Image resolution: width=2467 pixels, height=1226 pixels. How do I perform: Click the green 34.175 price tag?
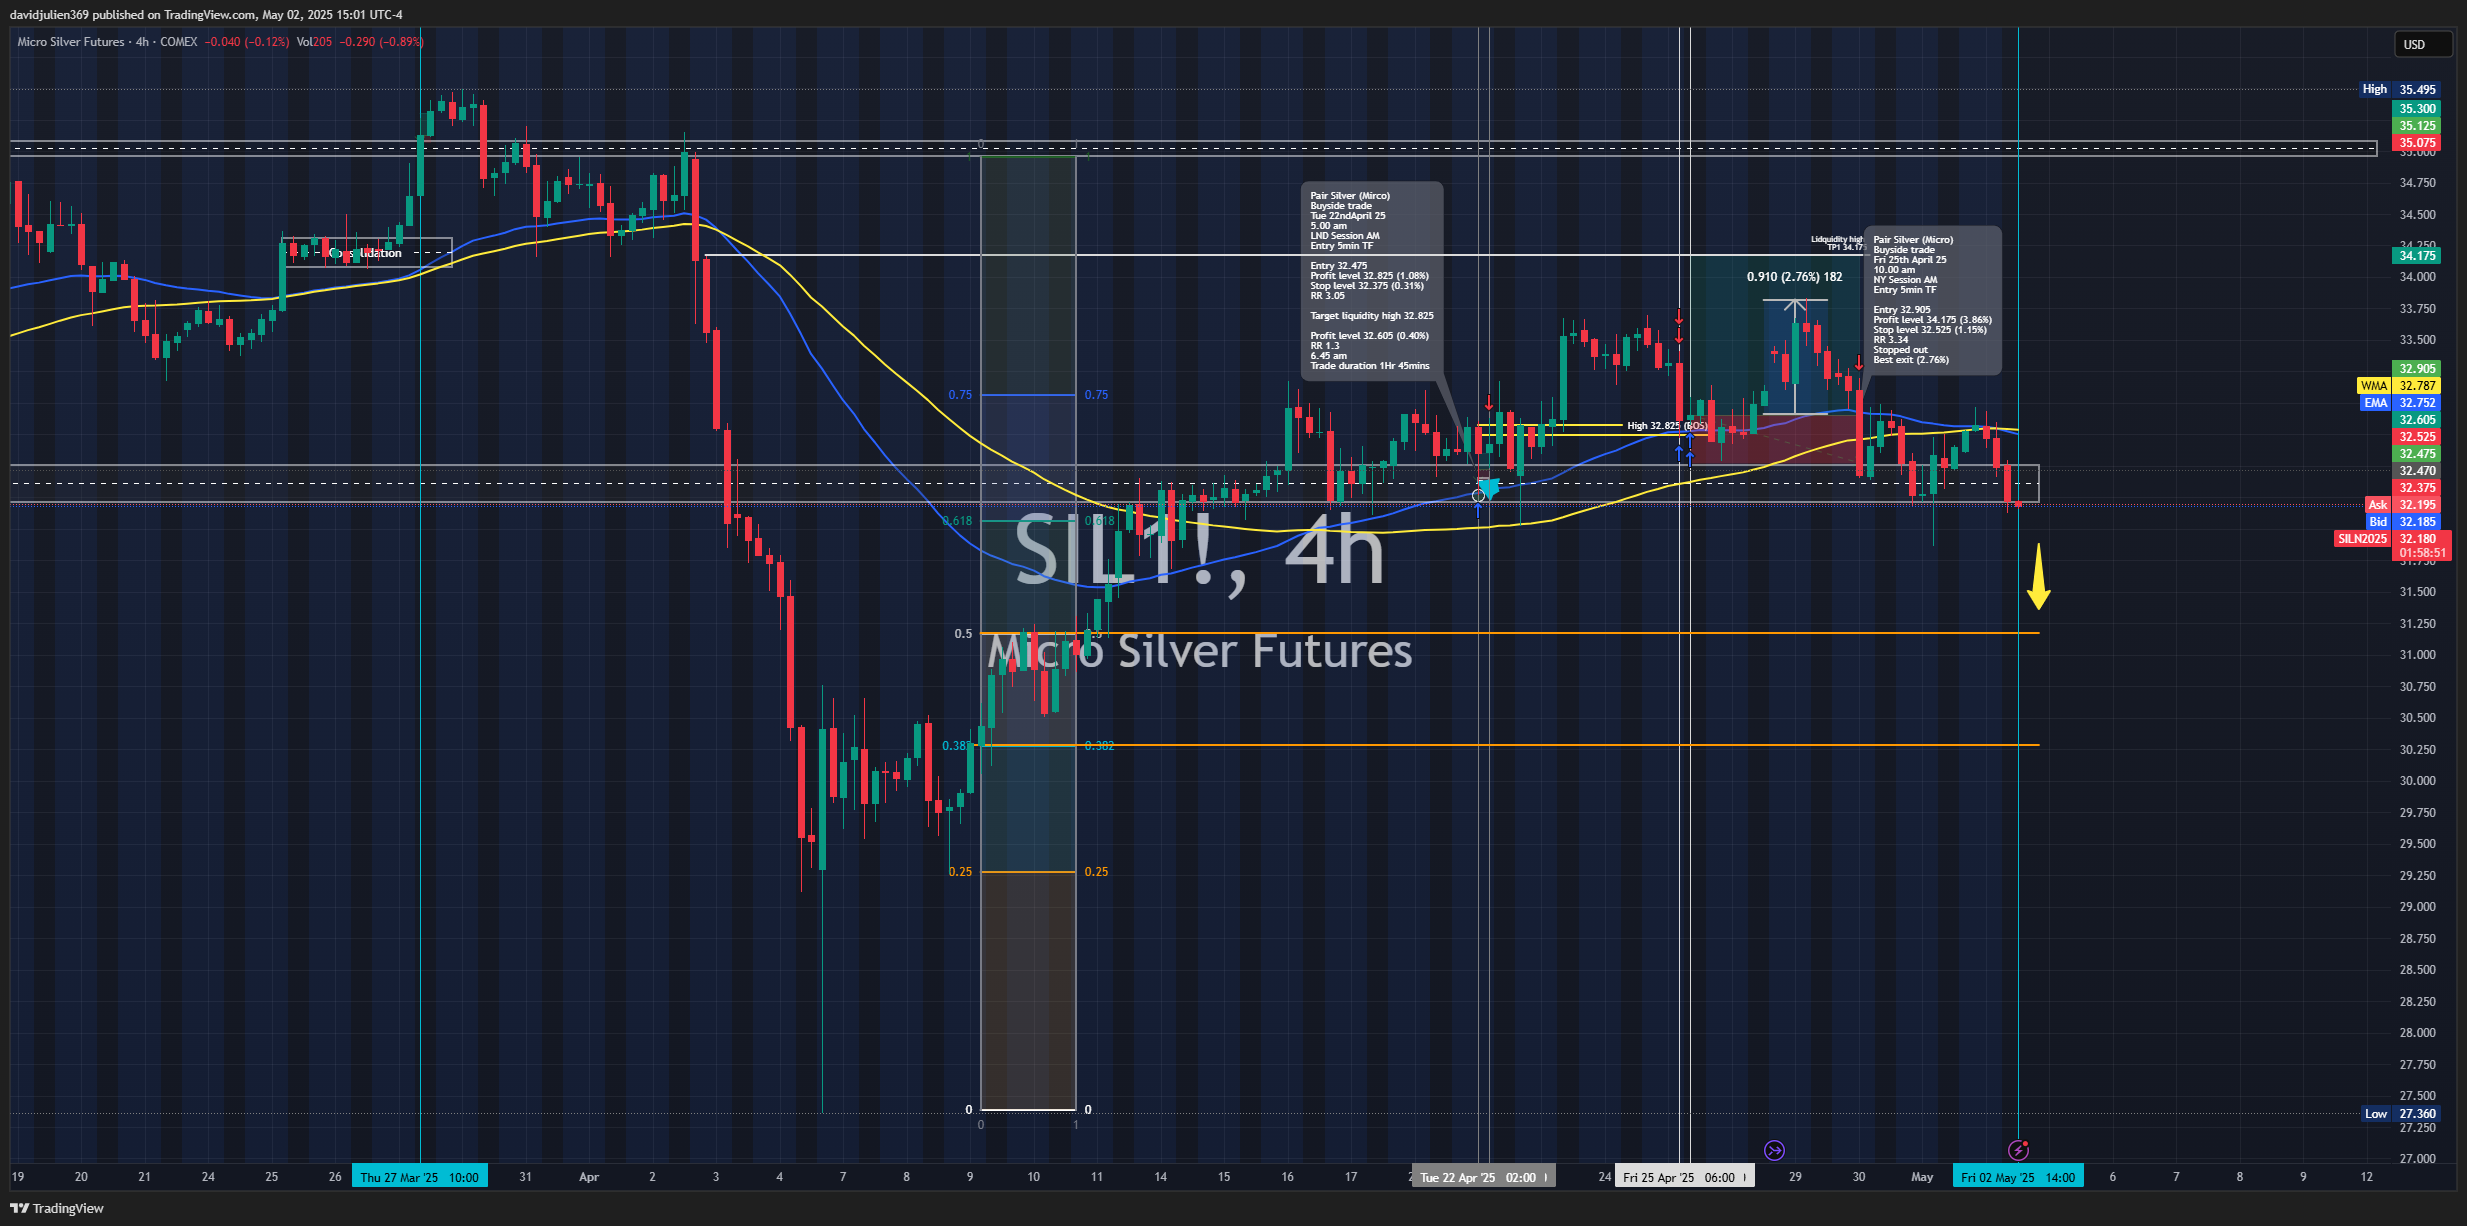click(x=2417, y=255)
